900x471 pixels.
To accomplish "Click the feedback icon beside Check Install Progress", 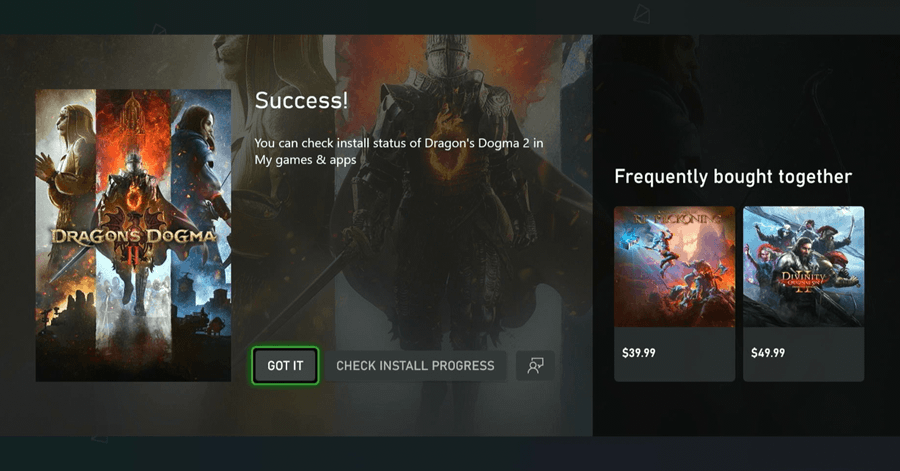I will (535, 365).
